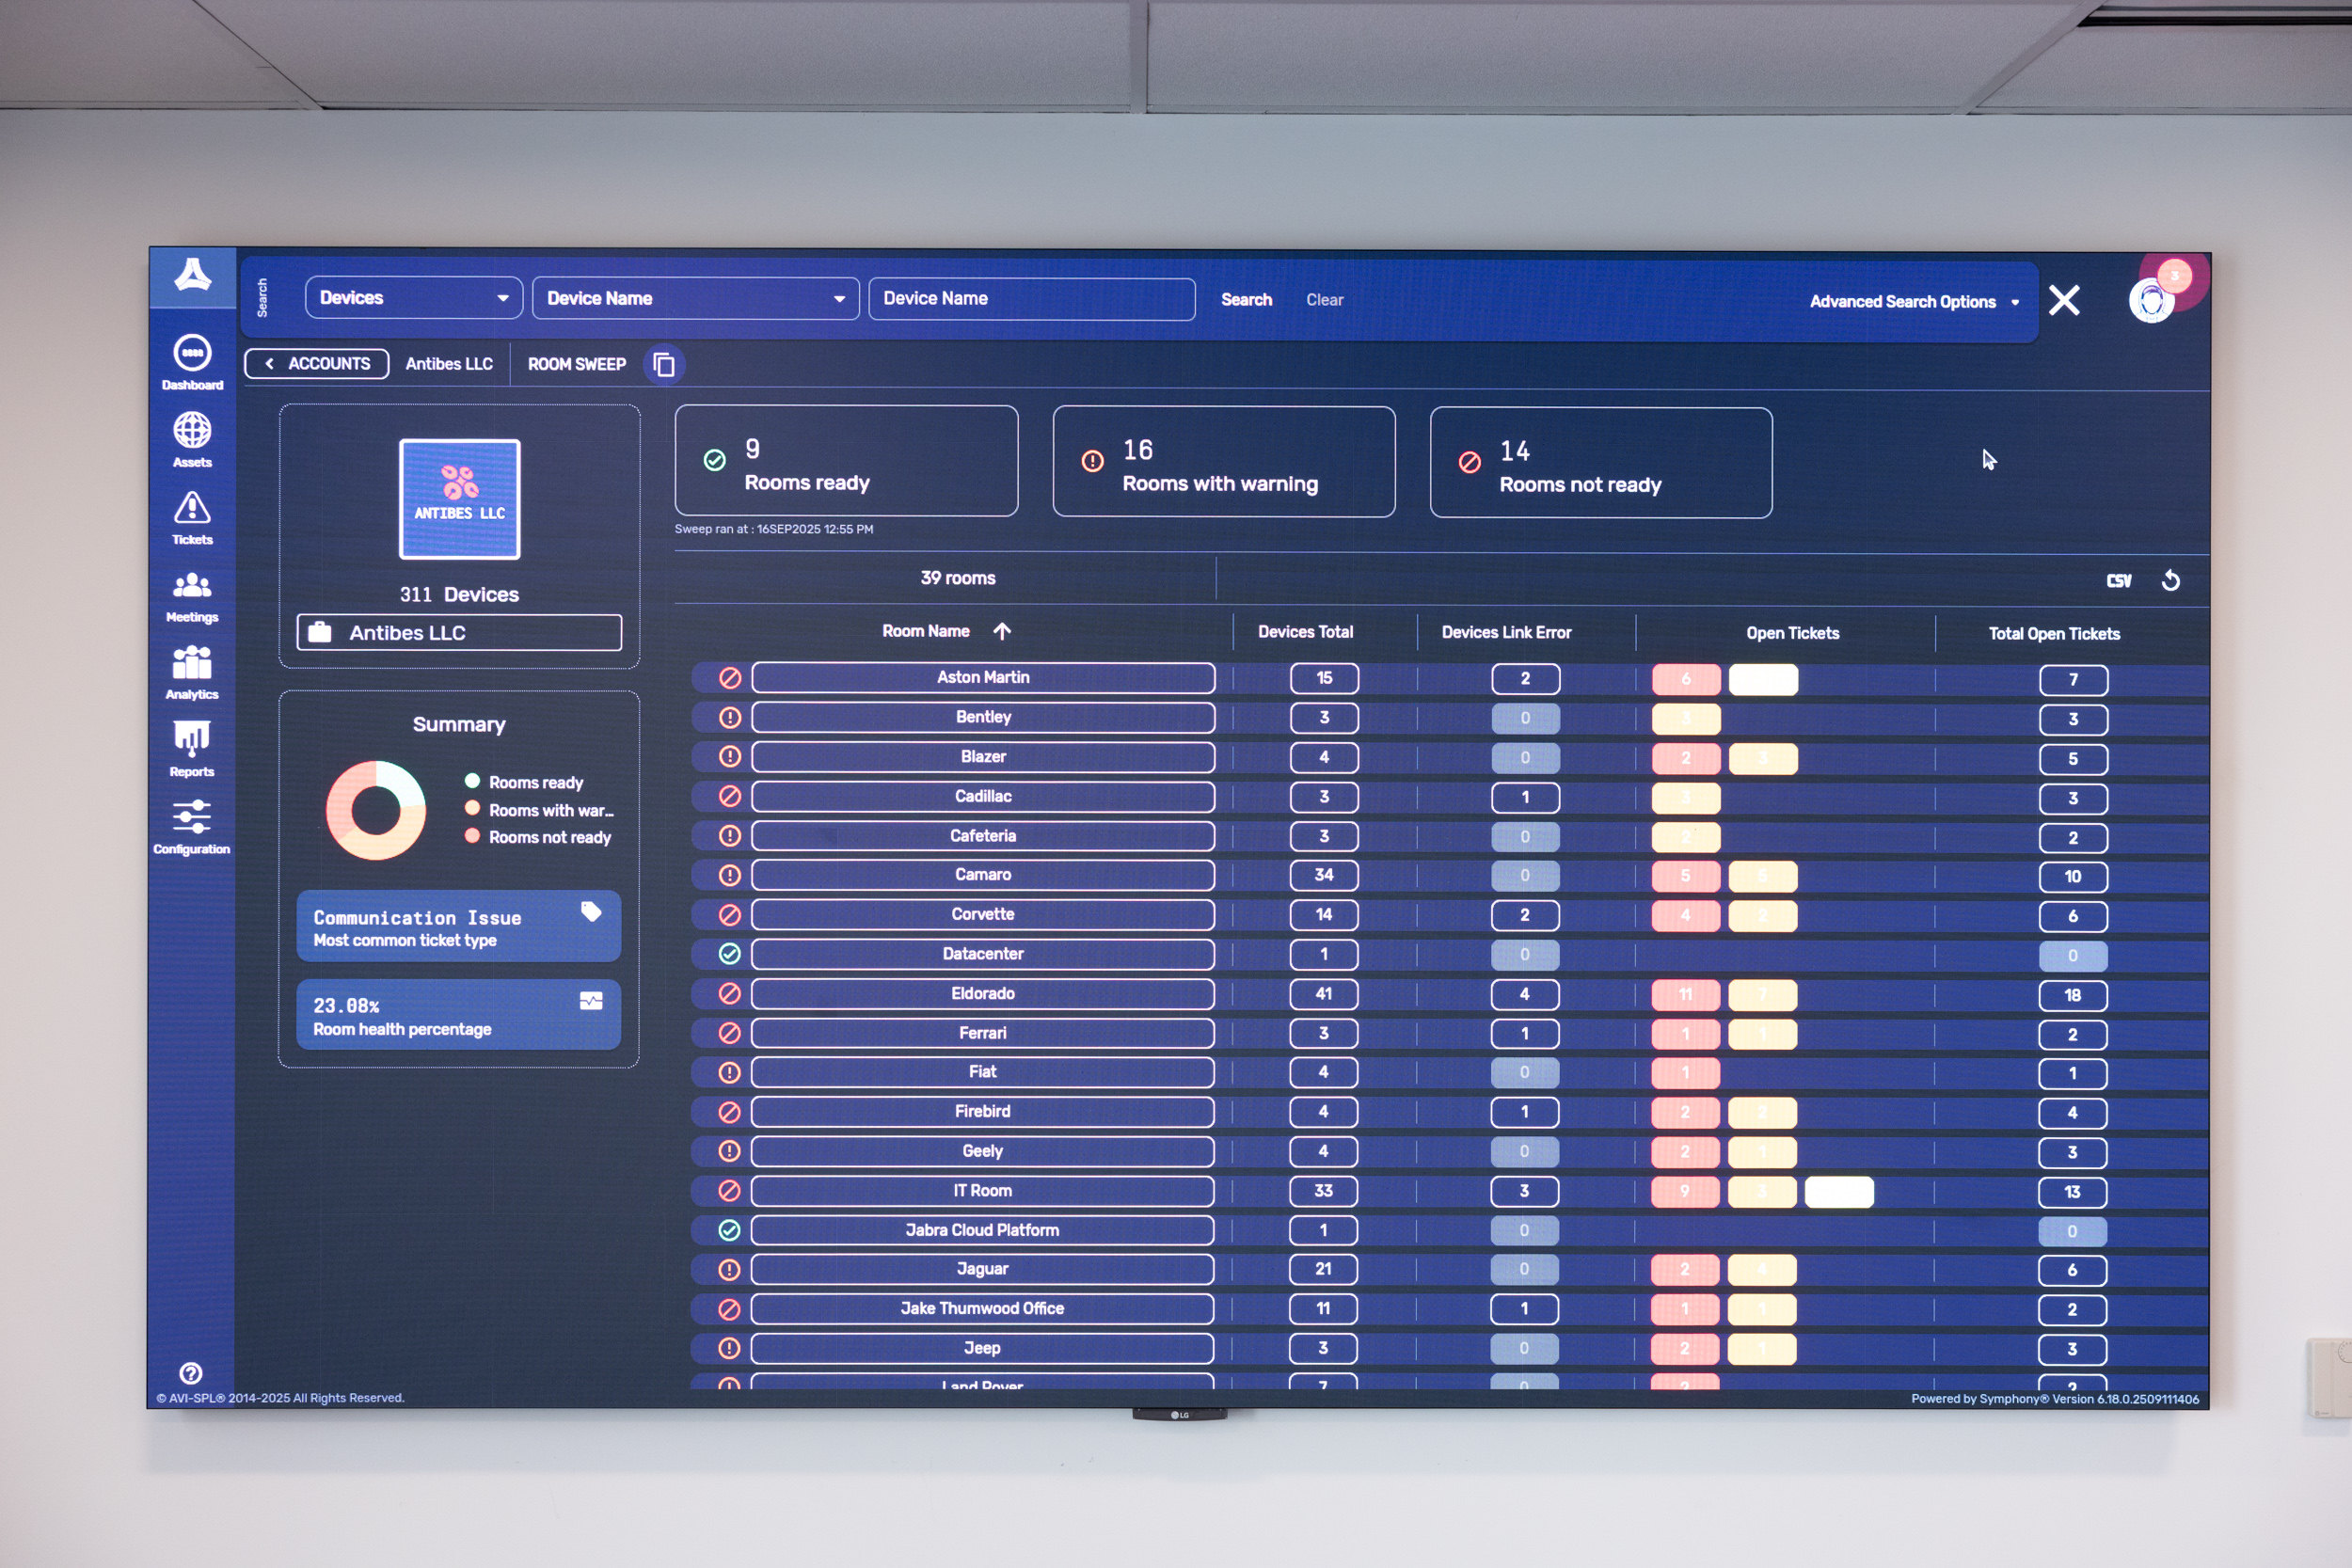Click the ready status icon for Jabra Cloud Platform
This screenshot has height=1568, width=2352.
[730, 1230]
